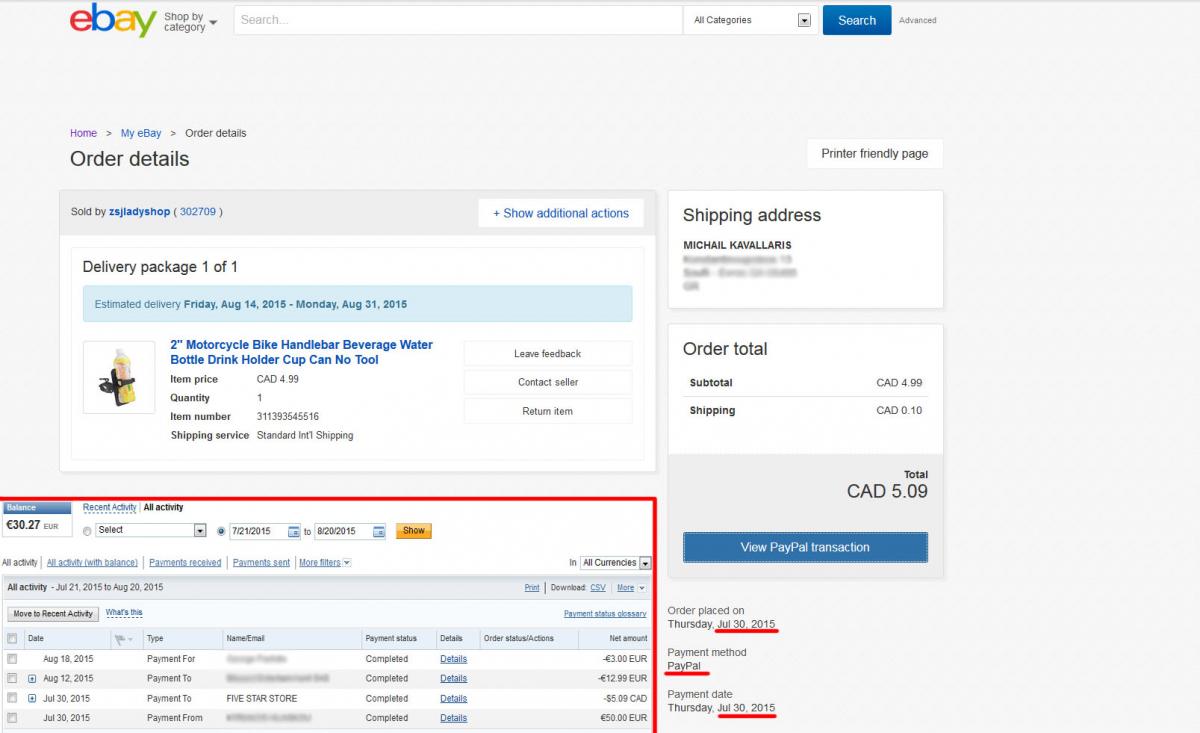Click the FIVE STAR STORE name cell
The height and width of the screenshot is (733, 1200).
point(263,698)
